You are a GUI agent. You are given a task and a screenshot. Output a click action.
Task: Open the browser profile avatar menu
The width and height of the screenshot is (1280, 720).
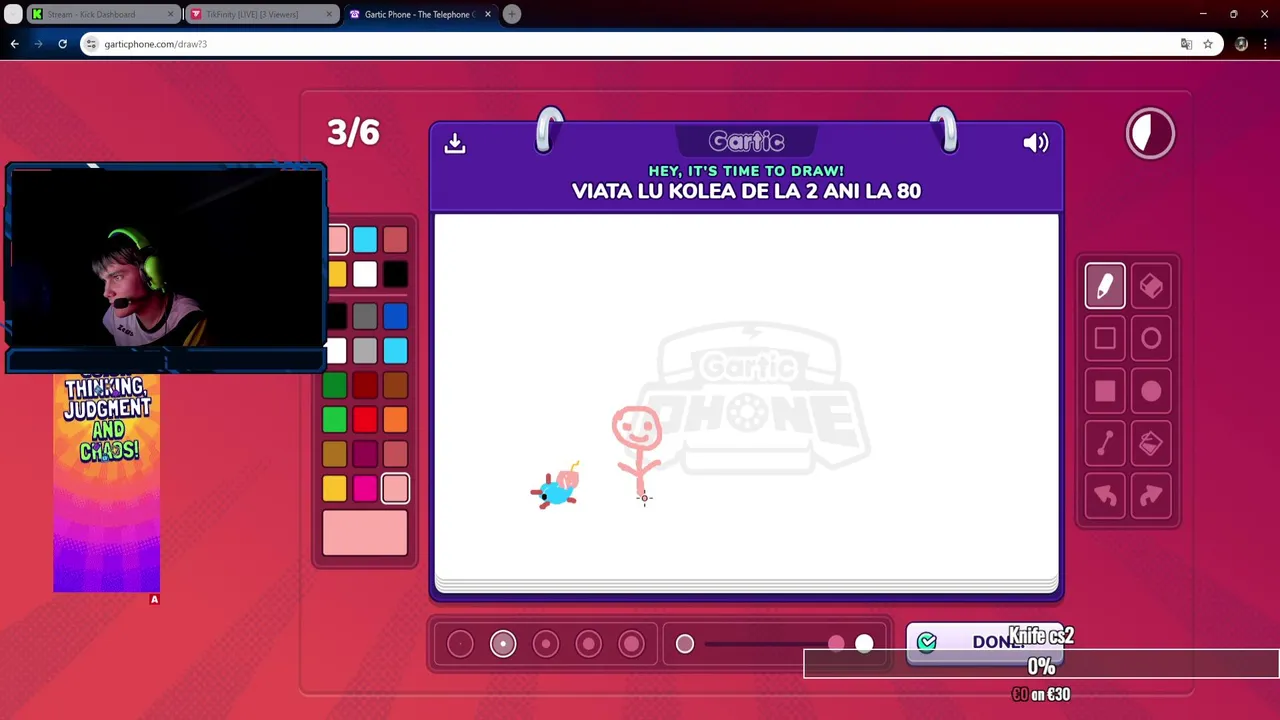pyautogui.click(x=1241, y=44)
